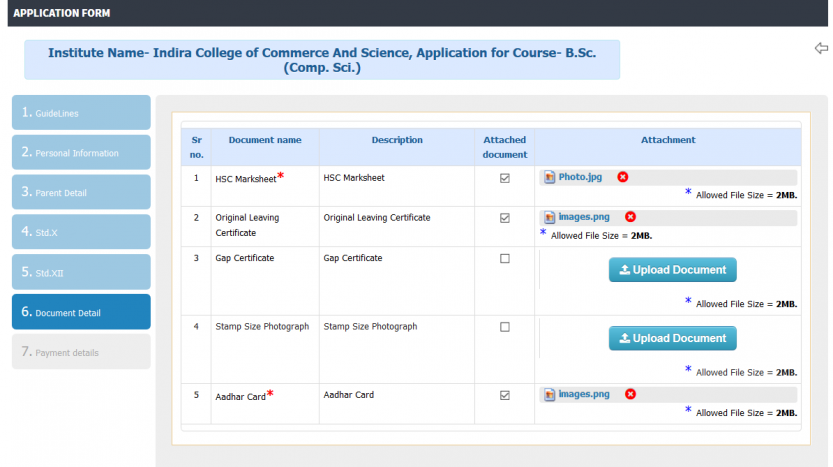
Task: Open images.png link in Aadhar Card row
Action: coord(584,394)
